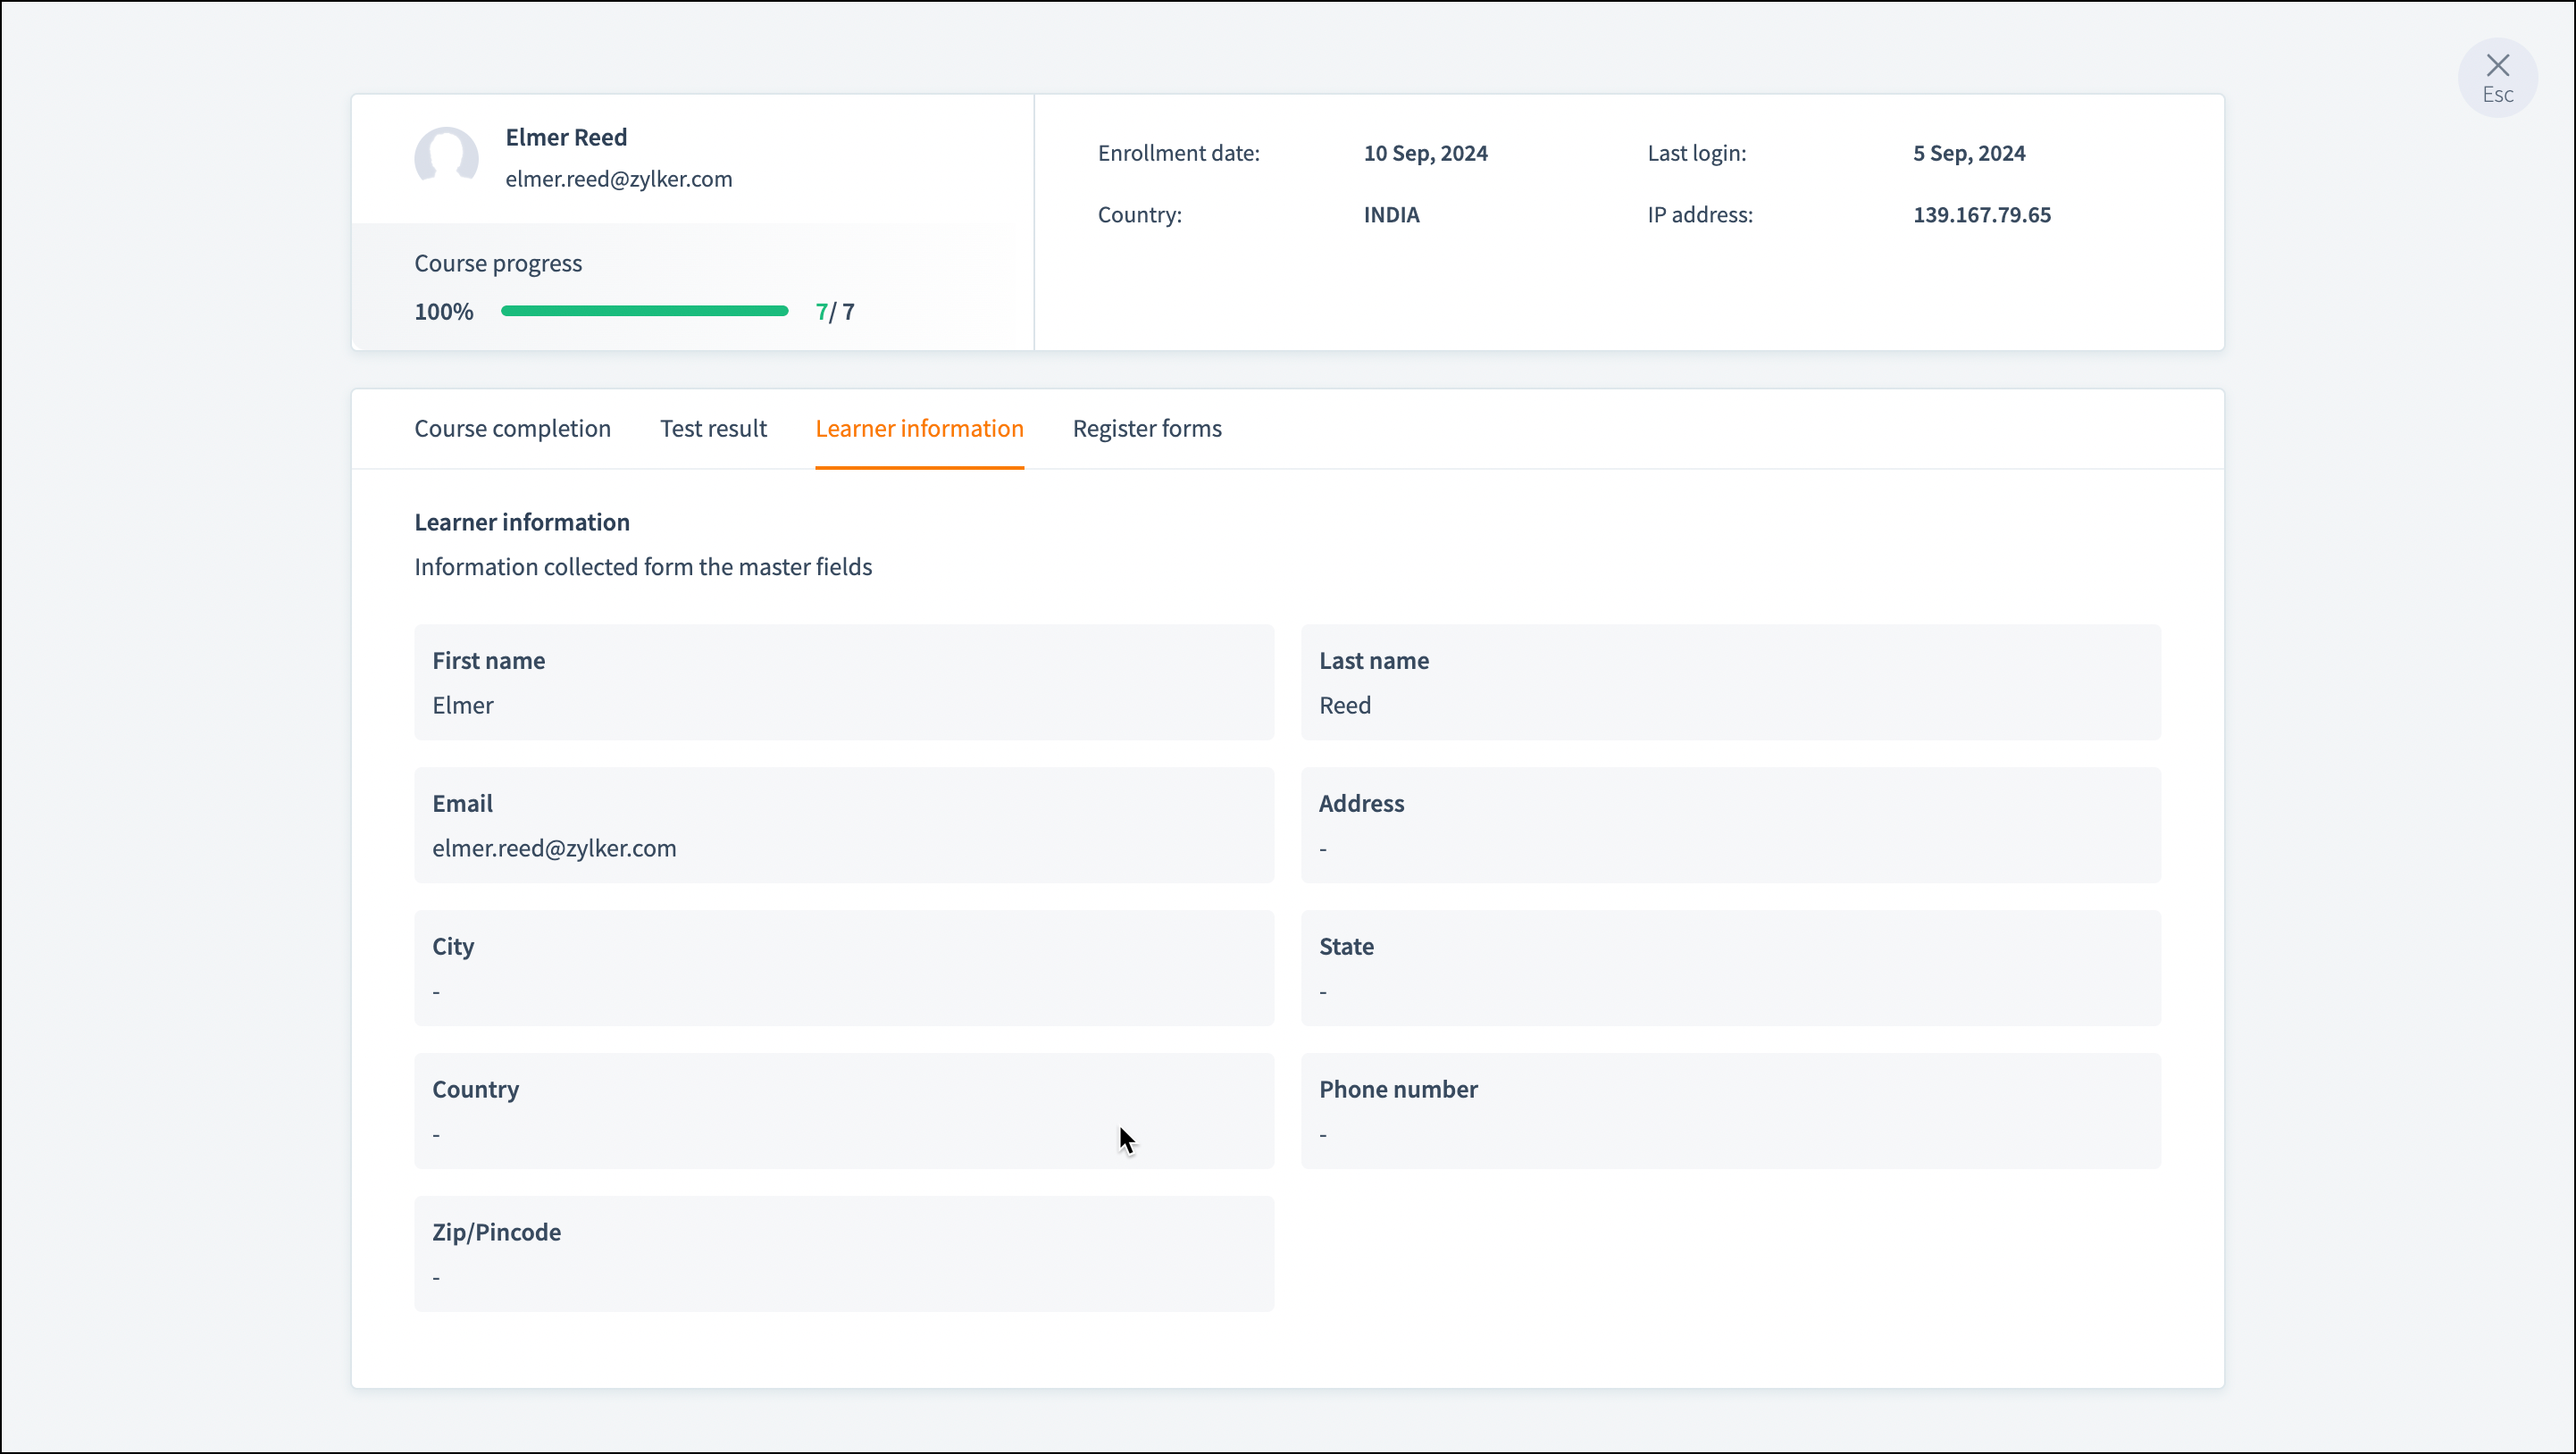This screenshot has width=2576, height=1454.
Task: Click the Email field in learner information
Action: coord(843,825)
